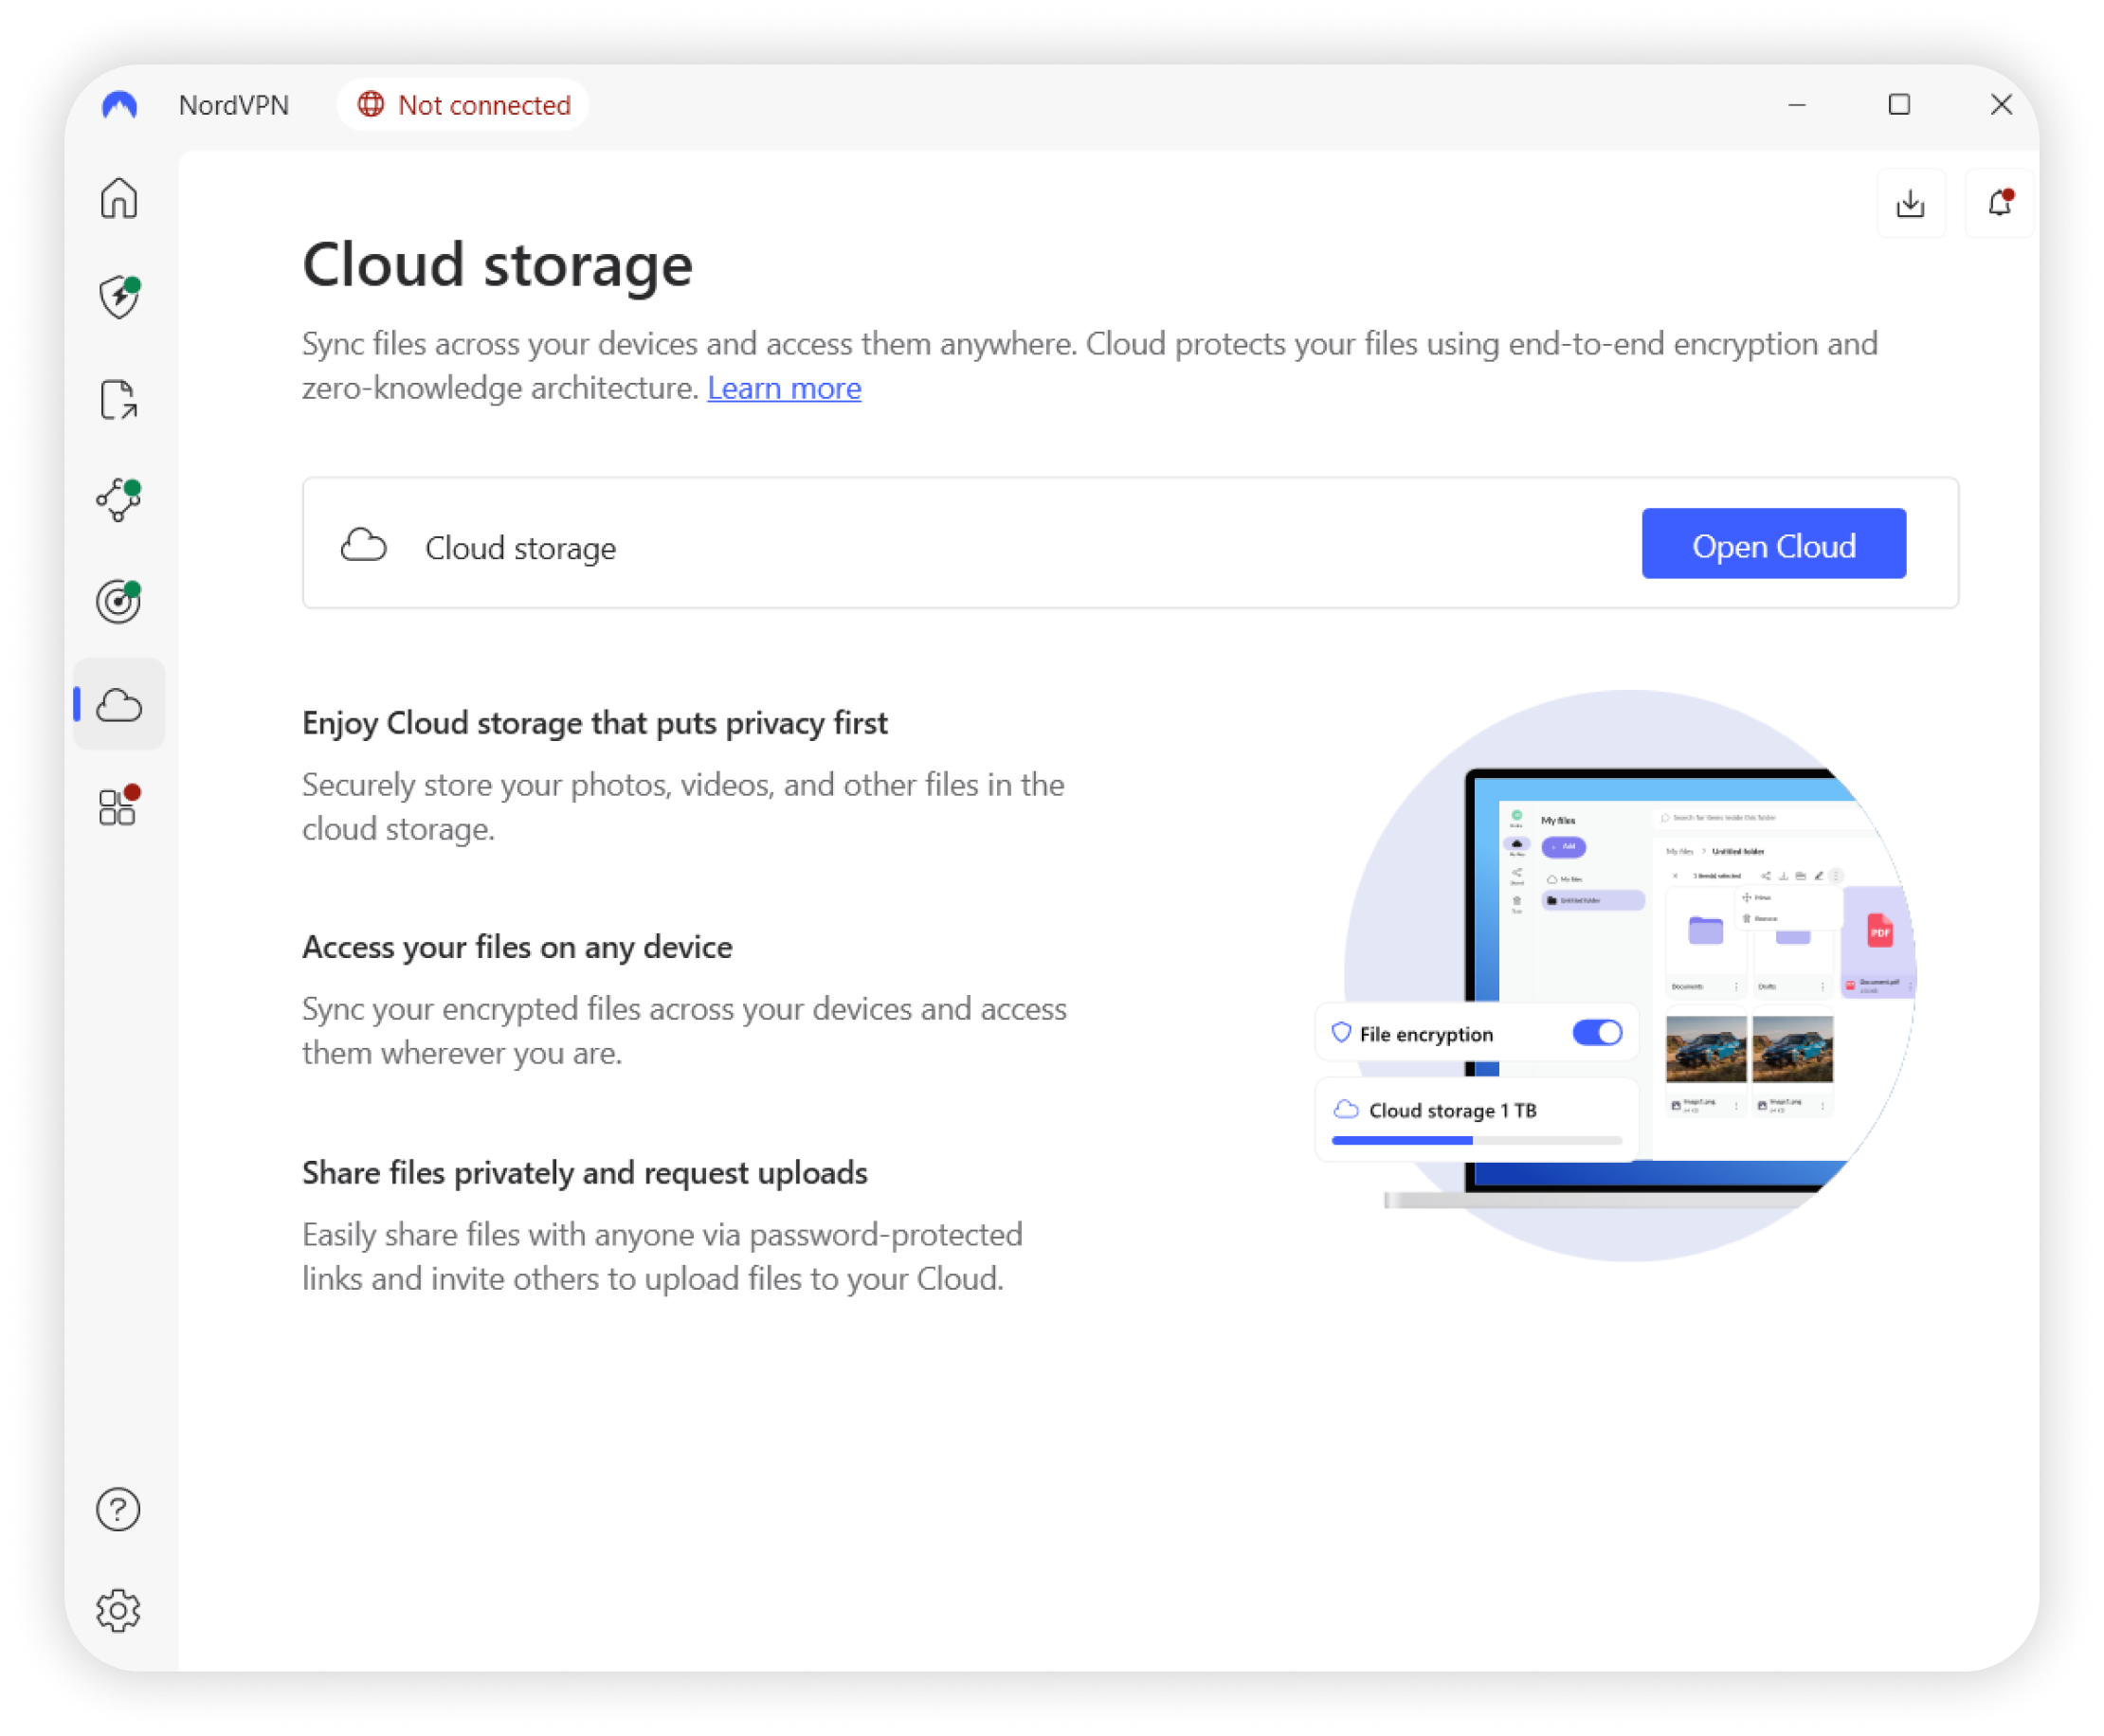This screenshot has width=2104, height=1736.
Task: Open the notifications bell
Action: (x=1999, y=204)
